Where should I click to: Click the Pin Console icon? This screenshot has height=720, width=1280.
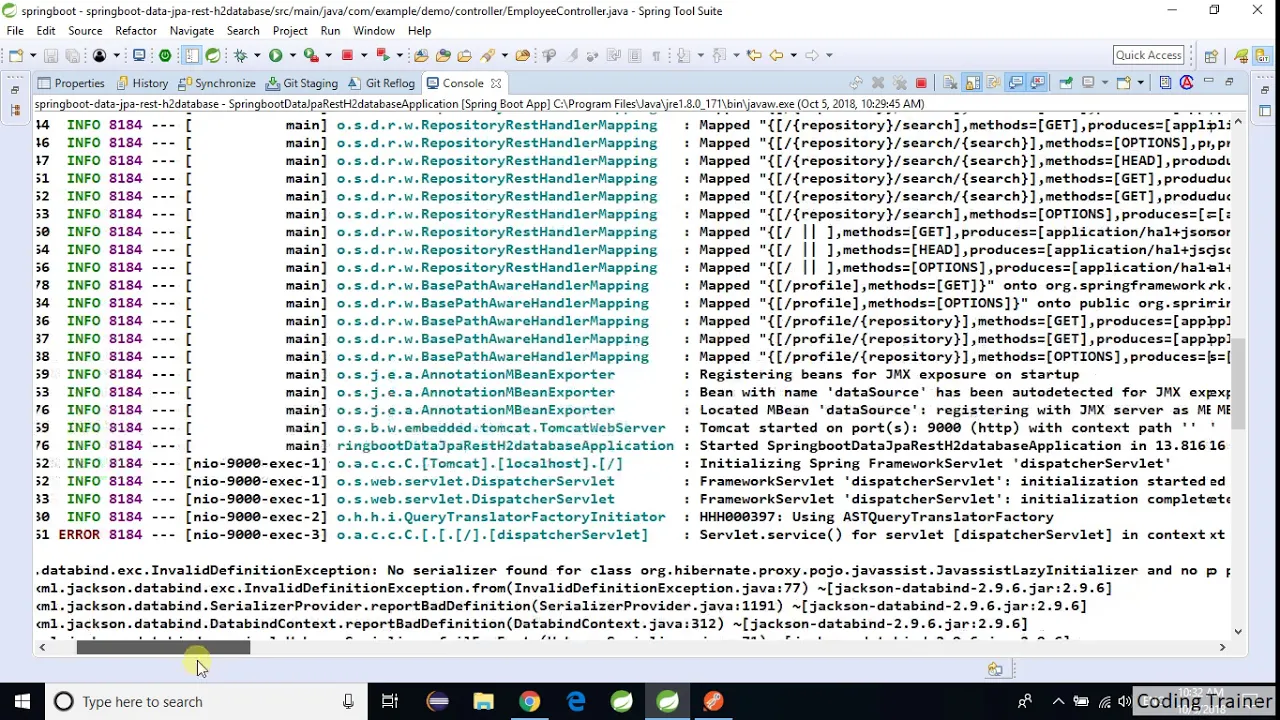(x=1065, y=83)
